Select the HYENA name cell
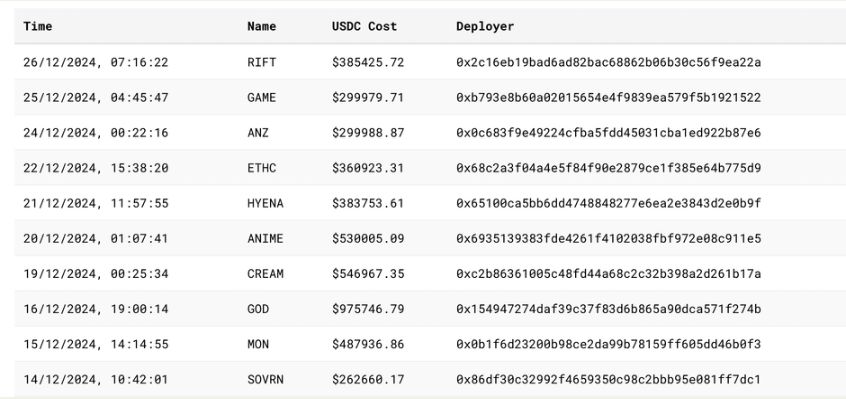This screenshot has height=399, width=846. click(x=265, y=203)
